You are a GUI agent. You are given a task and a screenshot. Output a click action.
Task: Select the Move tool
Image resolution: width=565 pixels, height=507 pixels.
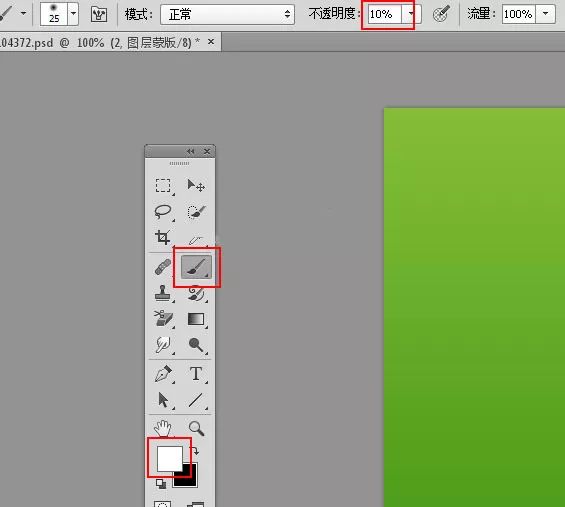[196, 186]
